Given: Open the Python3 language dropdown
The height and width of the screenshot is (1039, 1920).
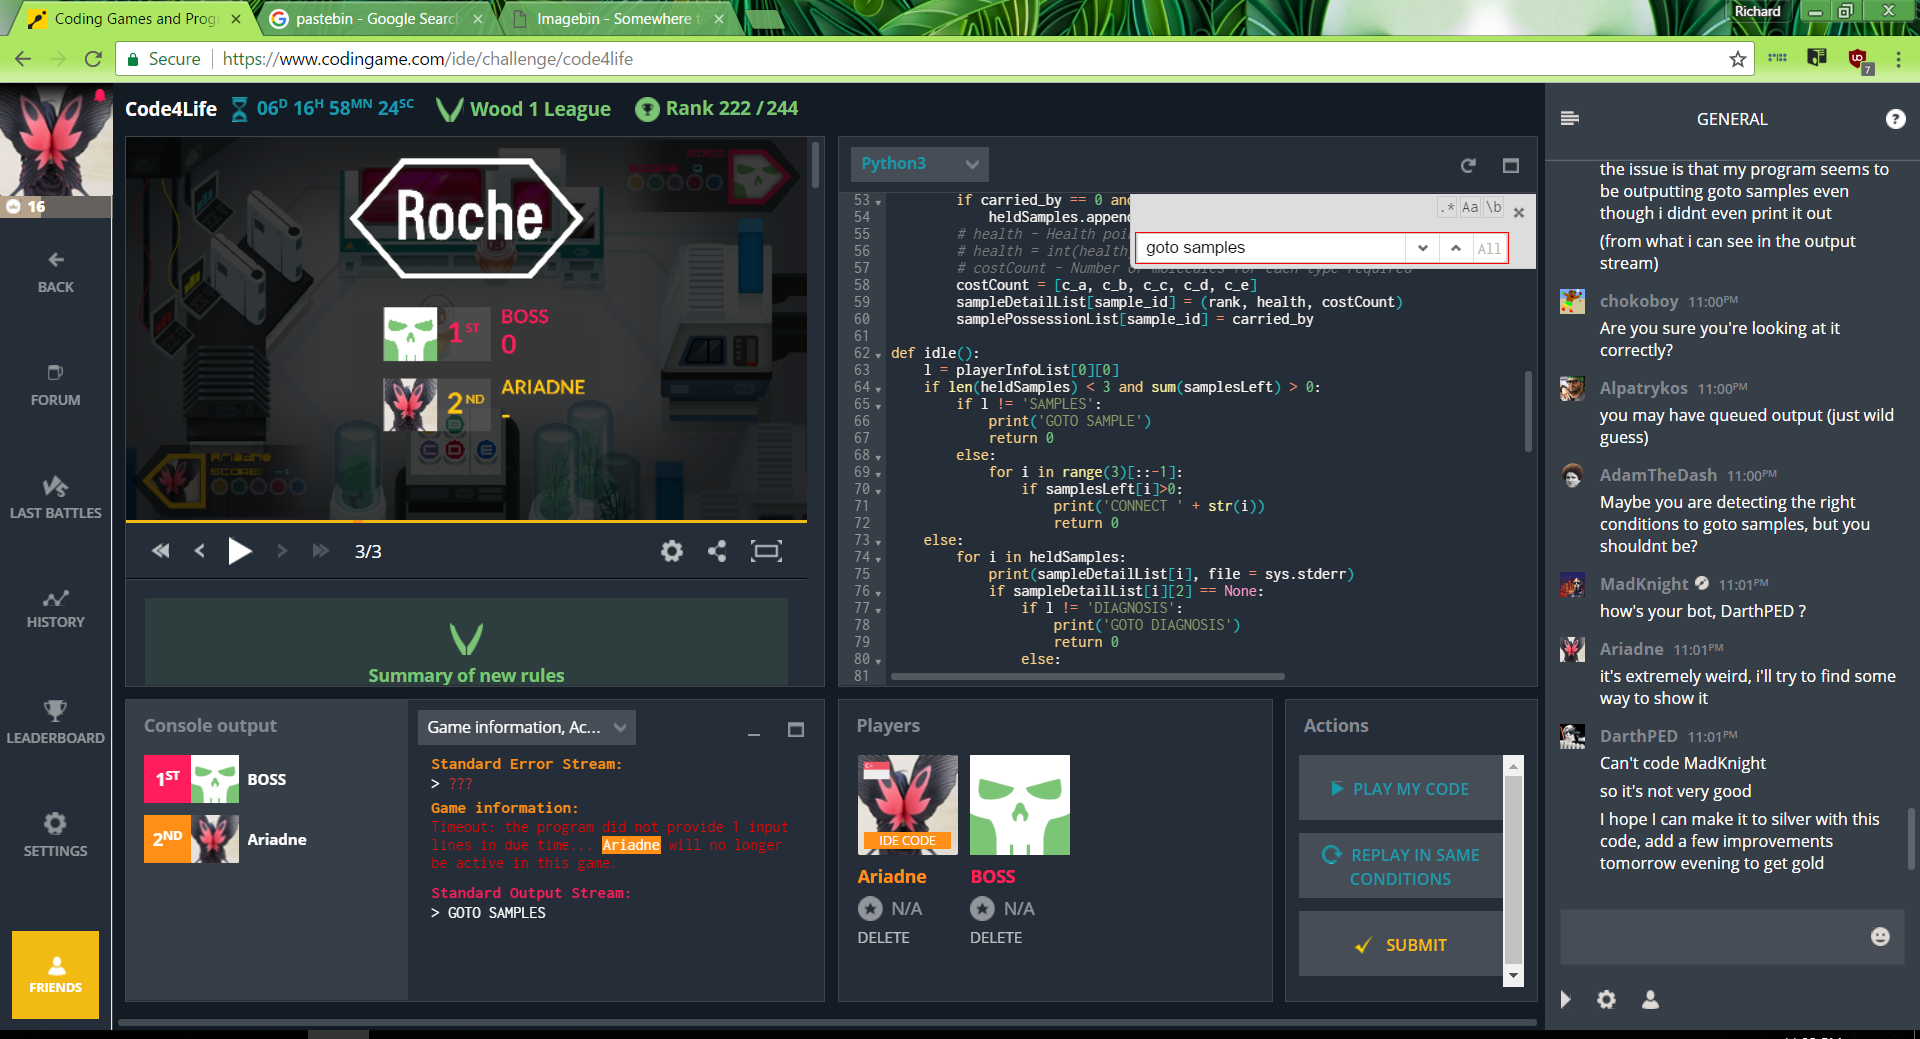Looking at the screenshot, I should click(919, 163).
